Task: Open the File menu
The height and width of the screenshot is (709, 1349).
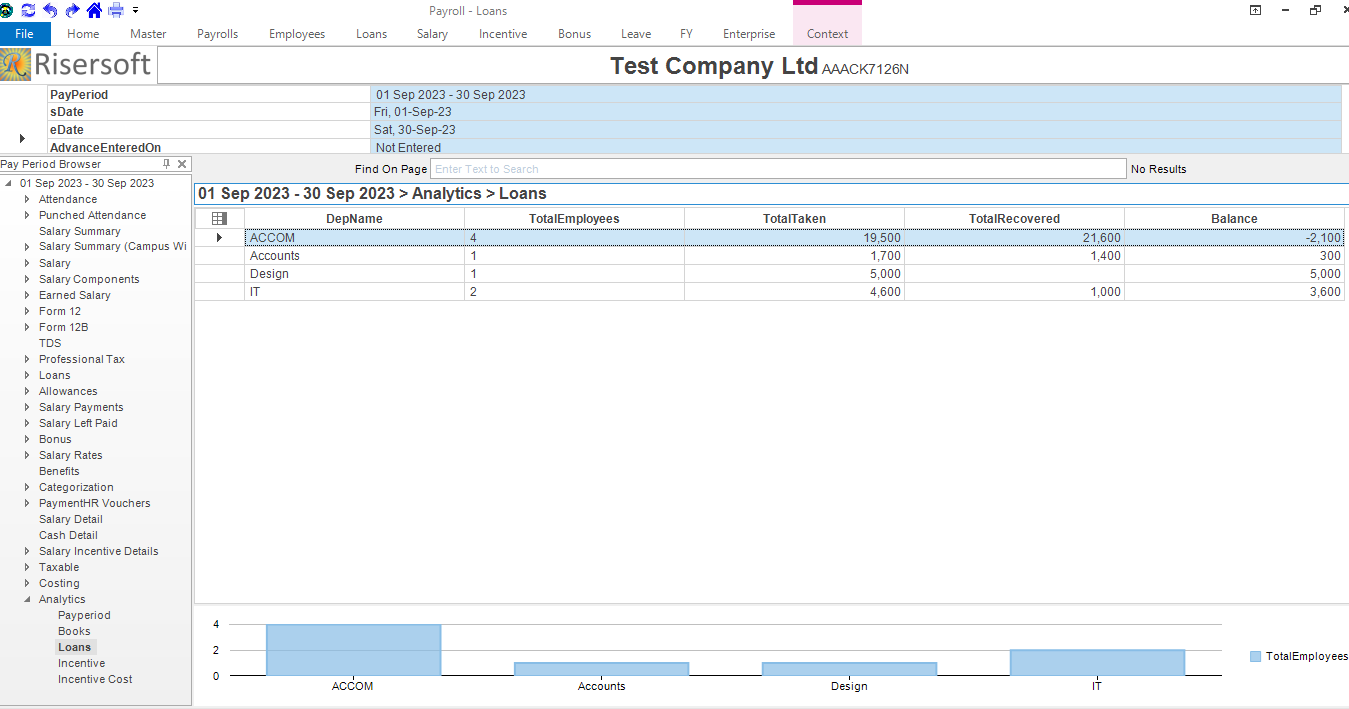Action: (x=24, y=34)
